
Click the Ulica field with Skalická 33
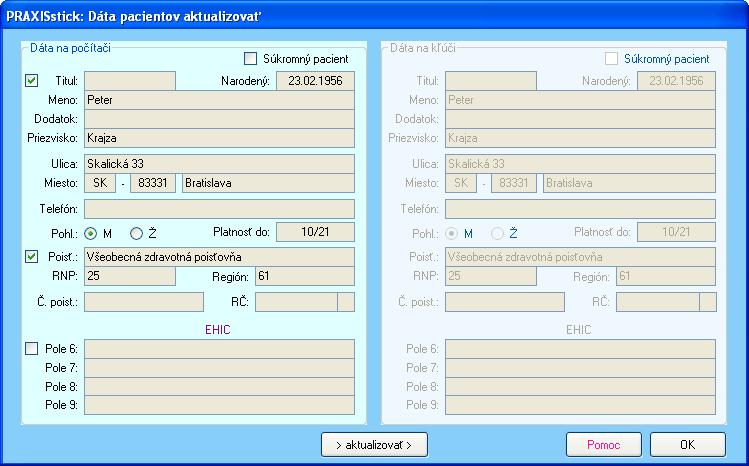click(219, 164)
